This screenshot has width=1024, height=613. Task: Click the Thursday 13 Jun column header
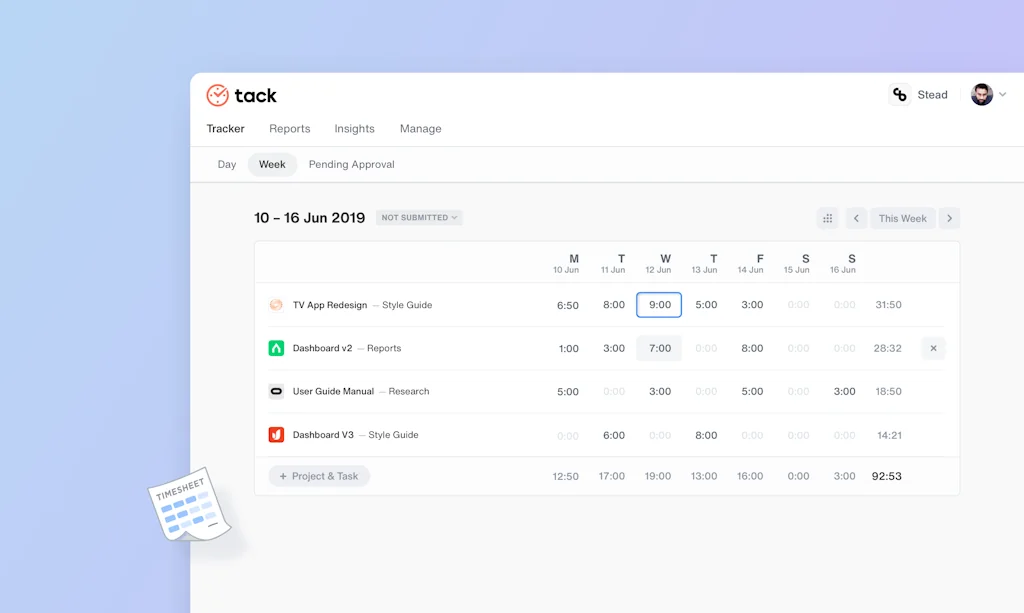[x=705, y=263]
